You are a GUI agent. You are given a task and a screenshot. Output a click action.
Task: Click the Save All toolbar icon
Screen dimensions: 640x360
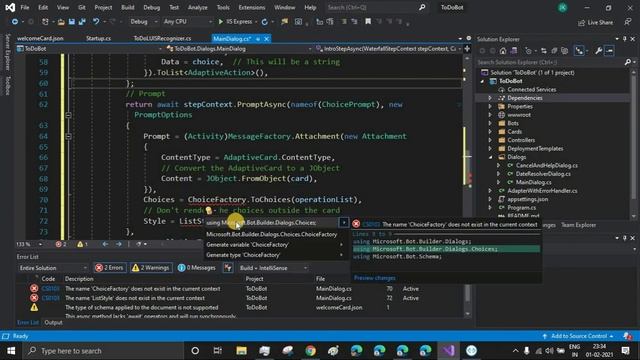82,22
